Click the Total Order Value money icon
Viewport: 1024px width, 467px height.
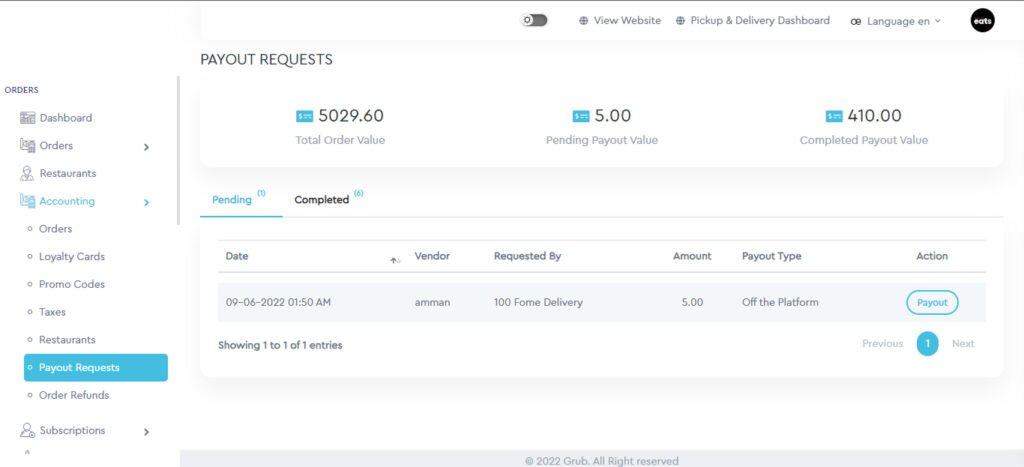click(305, 116)
